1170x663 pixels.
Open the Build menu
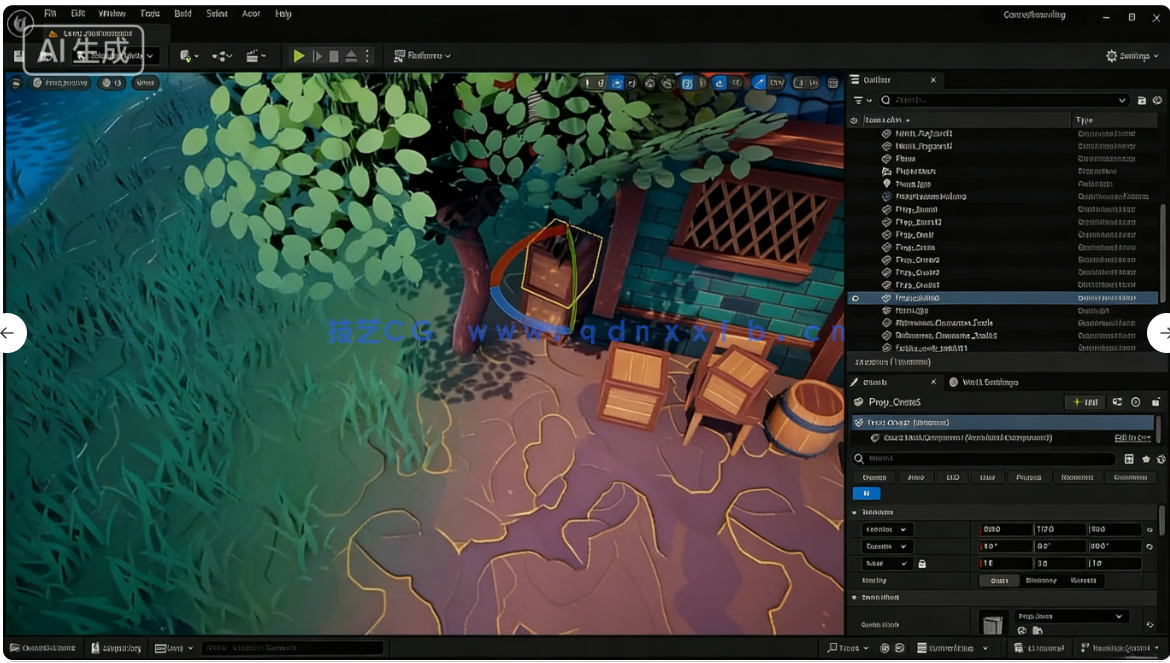183,13
